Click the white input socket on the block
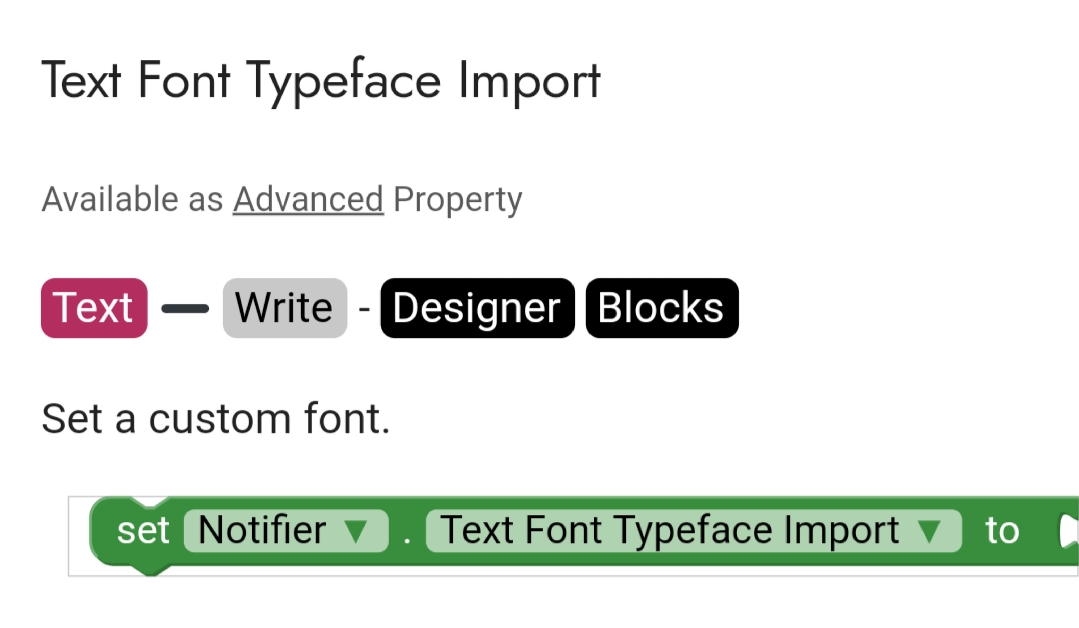Viewport: 1079px width, 628px height. point(1067,532)
